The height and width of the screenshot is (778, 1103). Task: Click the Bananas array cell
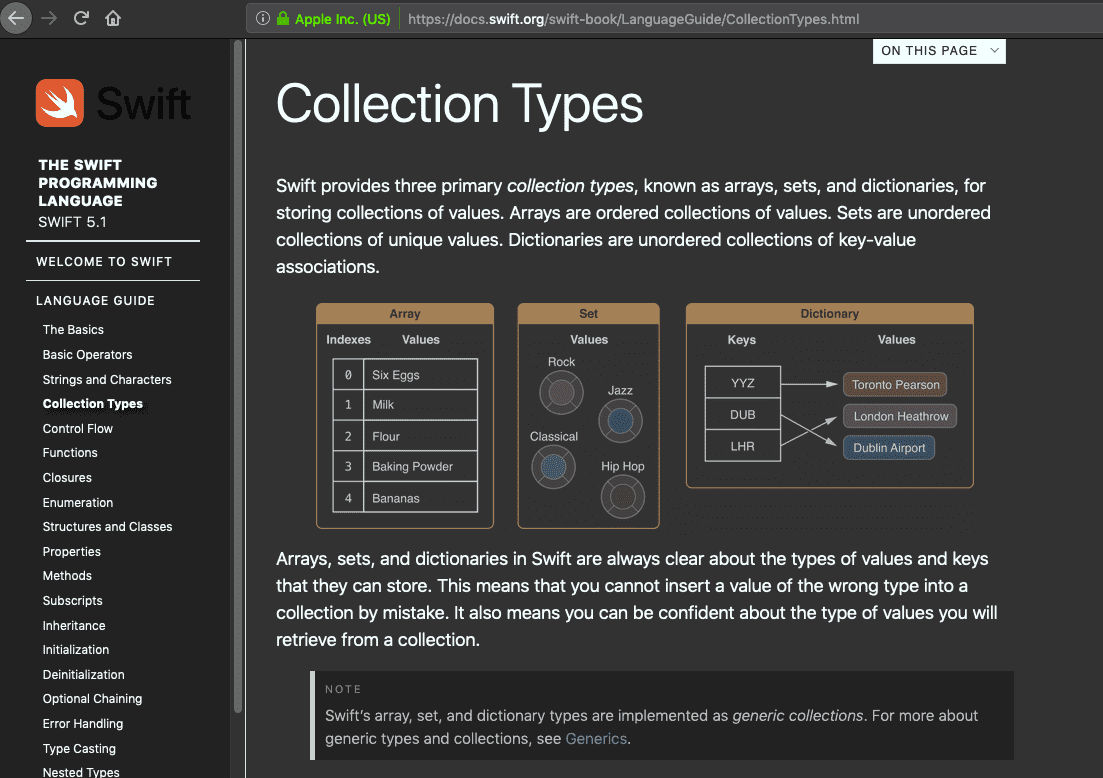(x=421, y=497)
